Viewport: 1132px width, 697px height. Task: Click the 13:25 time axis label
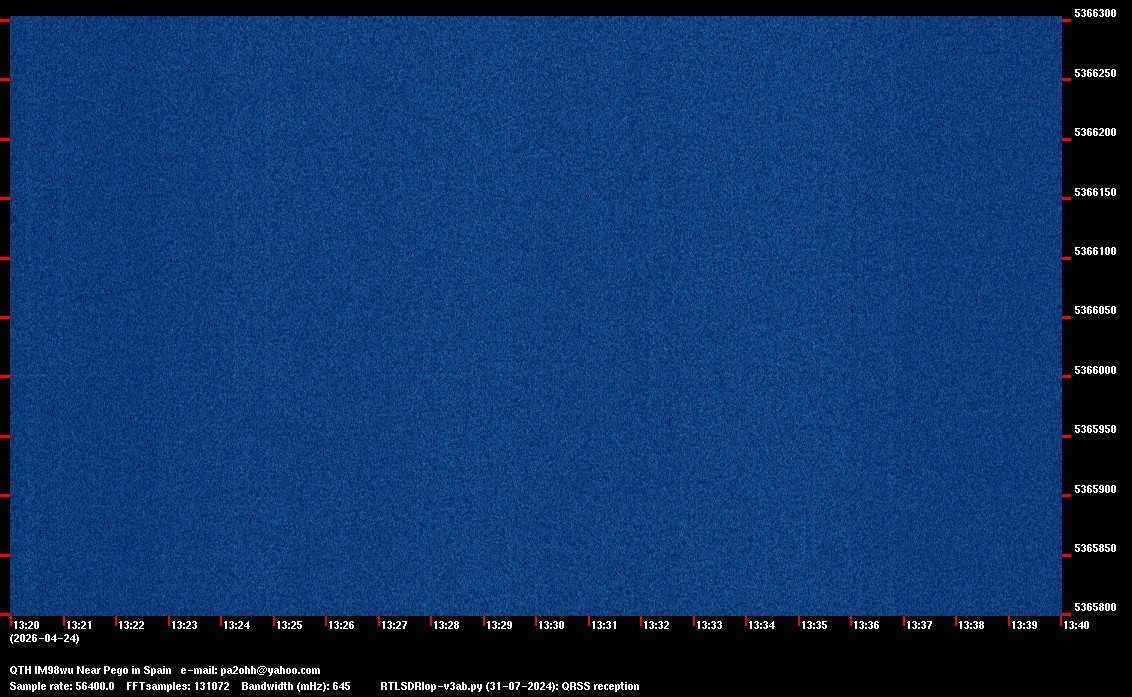[289, 625]
